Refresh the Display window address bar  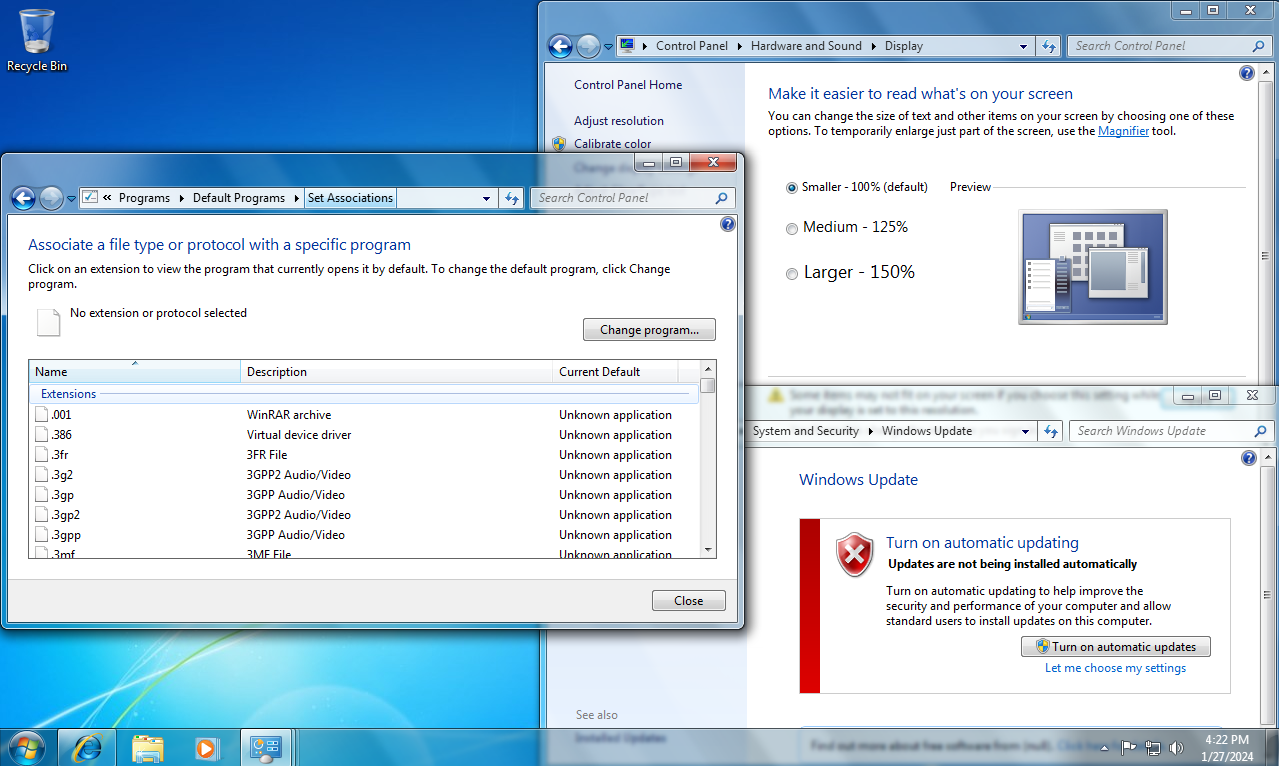click(1049, 46)
